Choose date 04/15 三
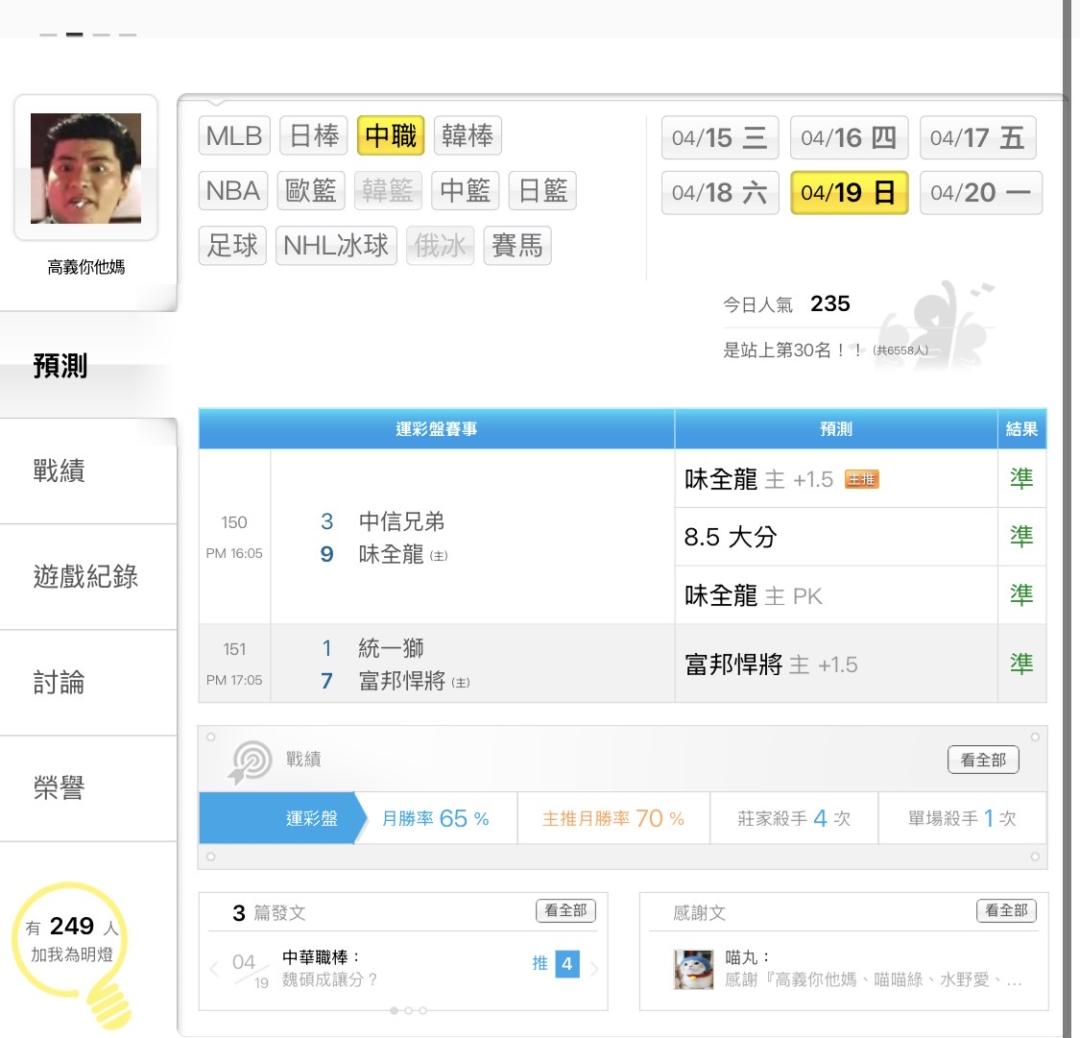Viewport: 1080px width, 1038px height. pos(720,138)
